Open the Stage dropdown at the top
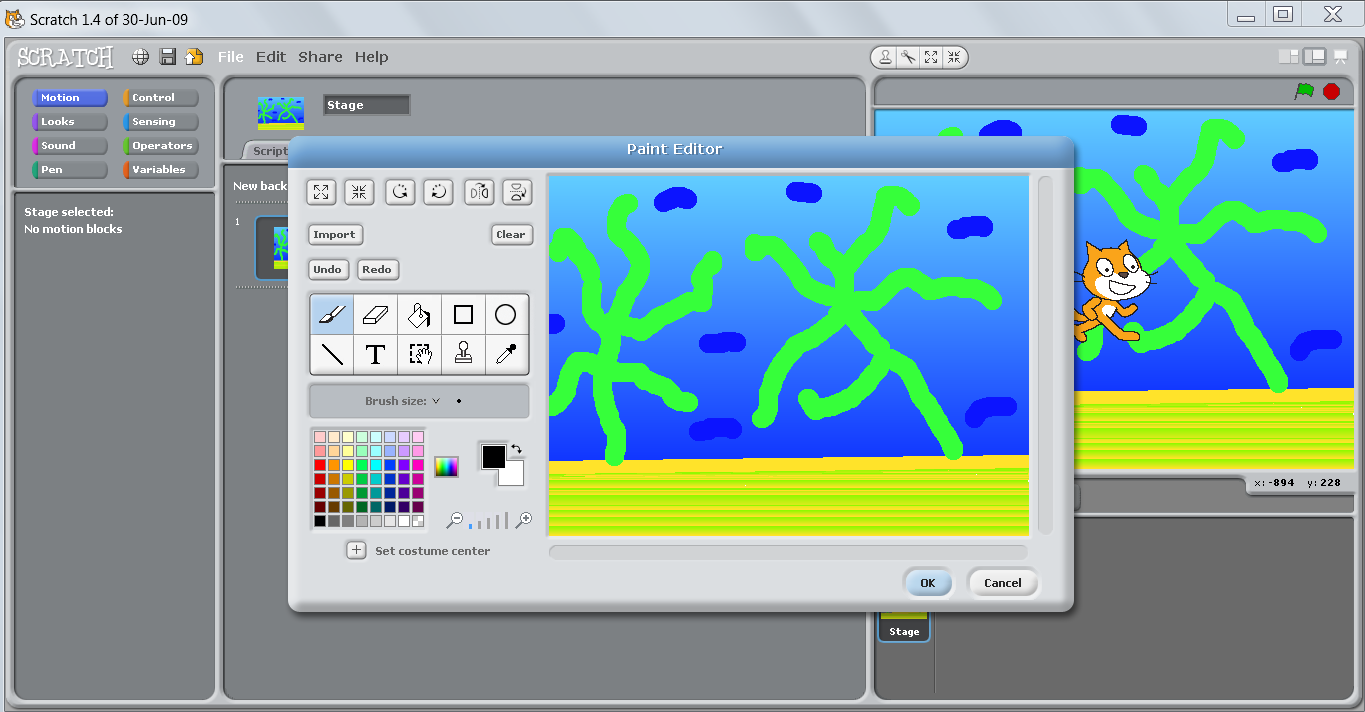This screenshot has width=1365, height=712. click(365, 104)
